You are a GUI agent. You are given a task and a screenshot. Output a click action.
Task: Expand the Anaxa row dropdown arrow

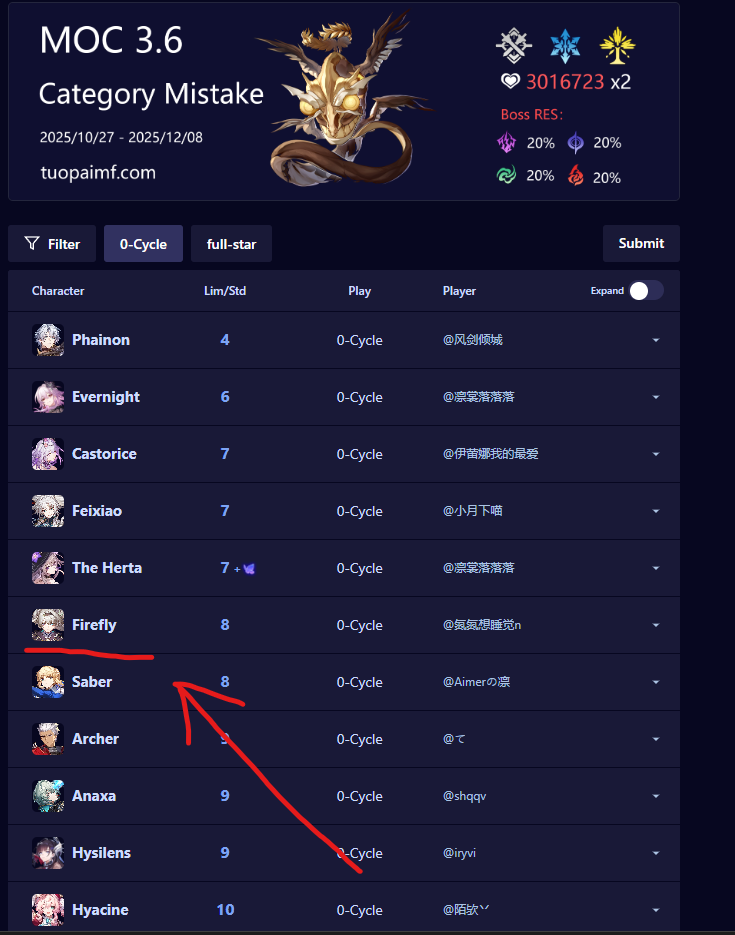[656, 796]
